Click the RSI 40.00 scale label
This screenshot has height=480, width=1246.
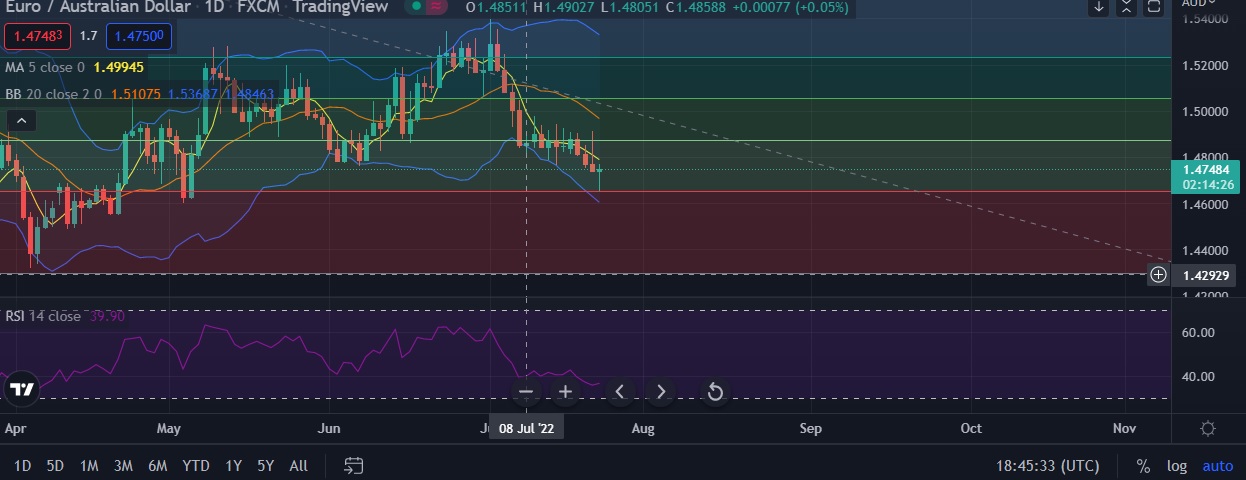coord(1198,377)
